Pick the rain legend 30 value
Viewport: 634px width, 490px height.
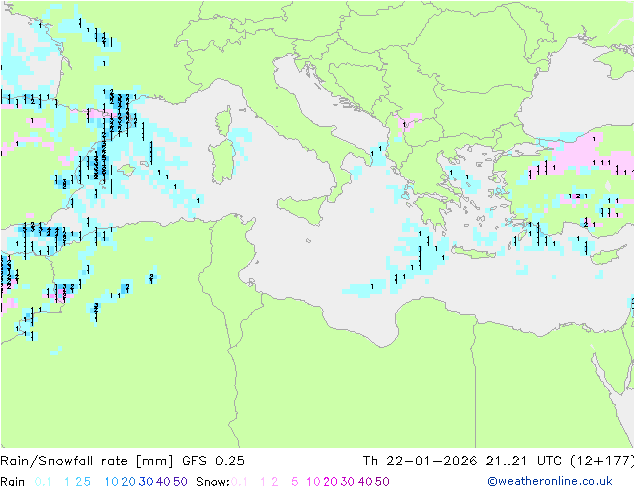(146, 482)
